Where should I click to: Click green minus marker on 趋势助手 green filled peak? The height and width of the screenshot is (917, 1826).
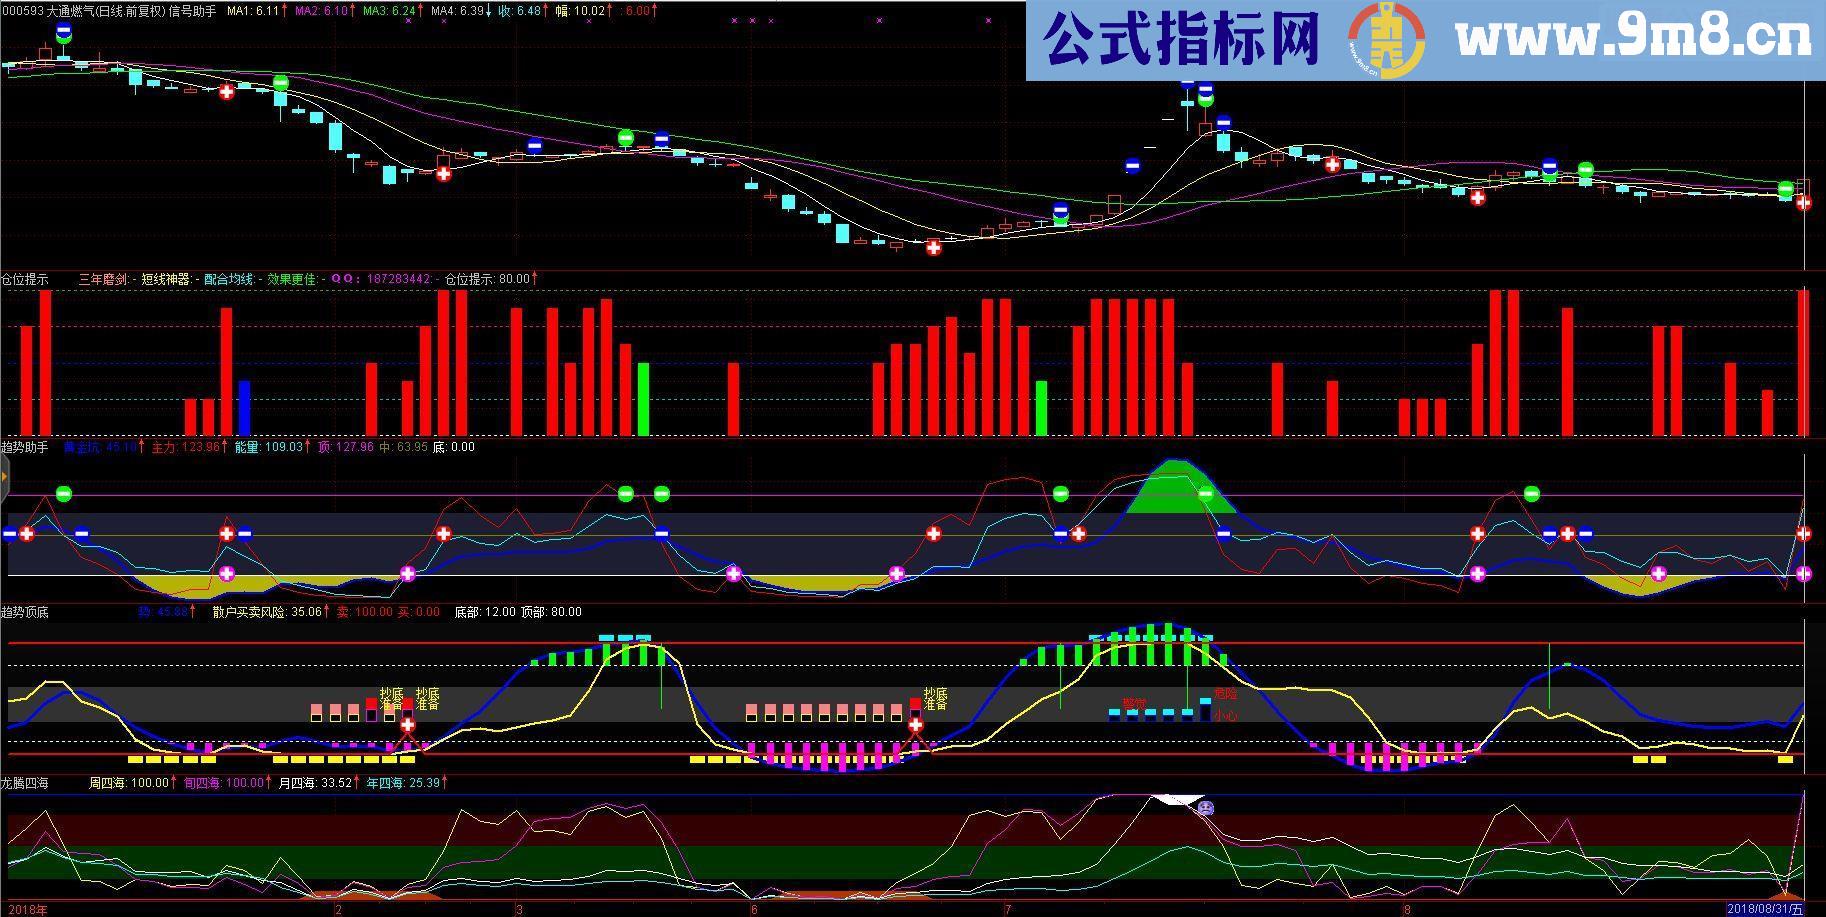point(1205,494)
